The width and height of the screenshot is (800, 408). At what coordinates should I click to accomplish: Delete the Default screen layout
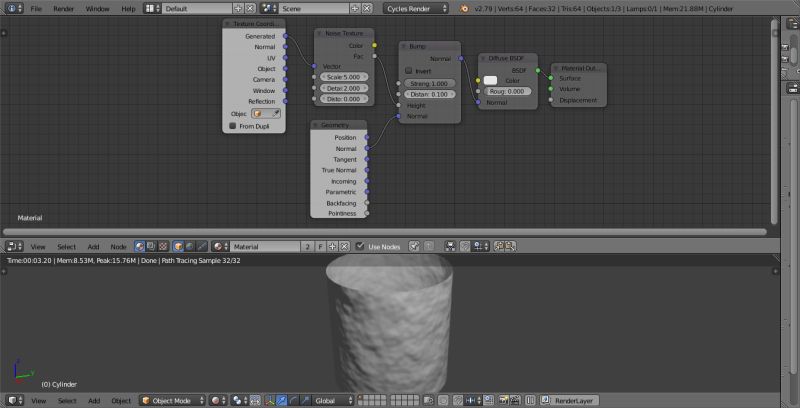pos(250,9)
